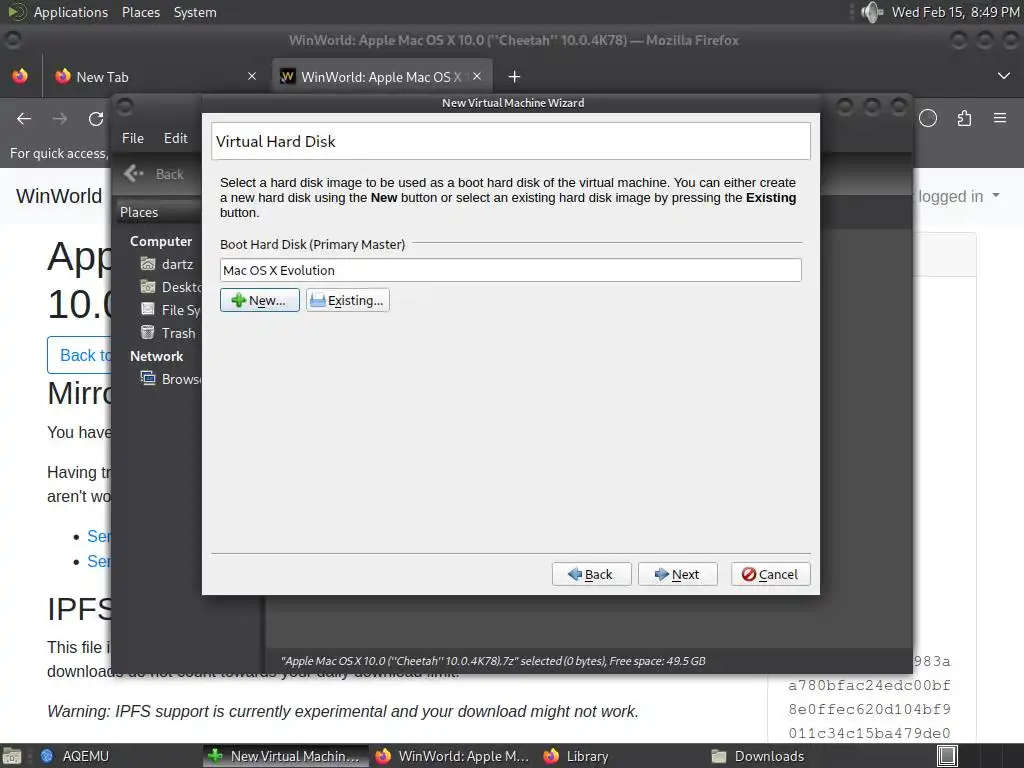Click Network browse icon in sidebar
Screen dimensions: 1024x768
click(x=148, y=378)
